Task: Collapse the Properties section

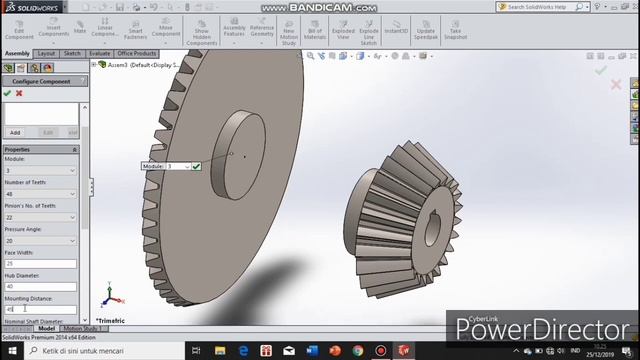Action: [74, 150]
